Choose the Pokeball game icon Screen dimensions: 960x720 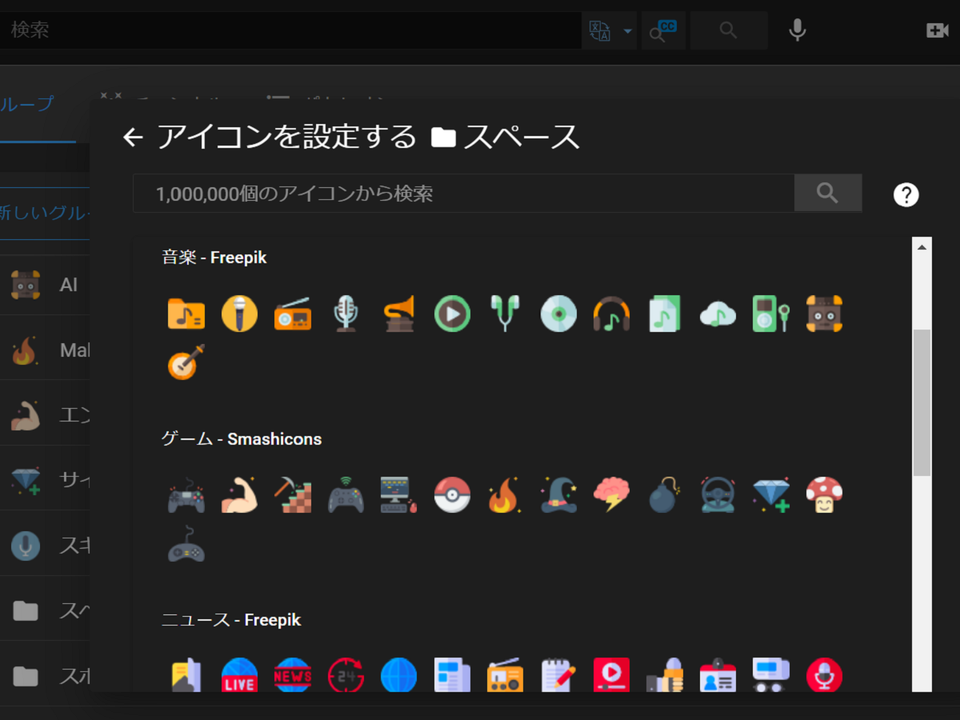452,495
